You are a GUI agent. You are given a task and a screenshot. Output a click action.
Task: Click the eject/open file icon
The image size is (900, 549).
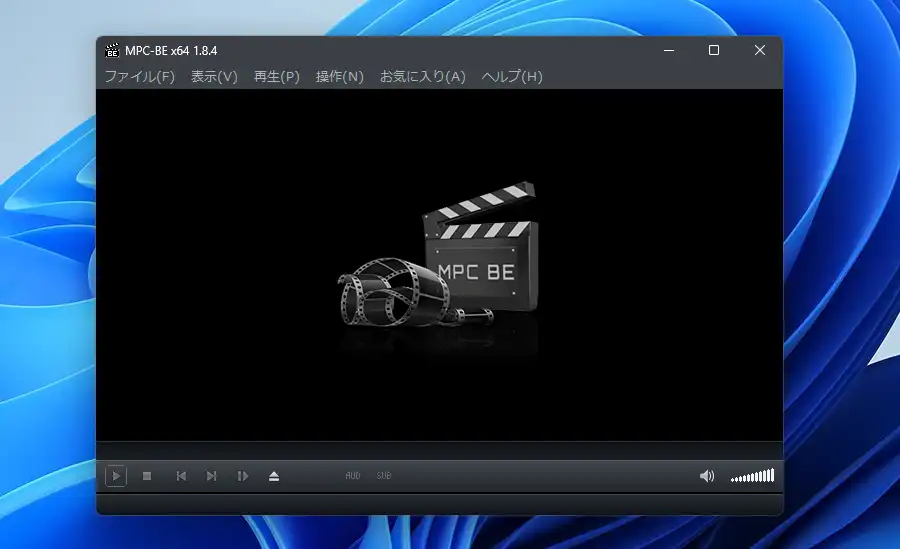click(x=274, y=476)
